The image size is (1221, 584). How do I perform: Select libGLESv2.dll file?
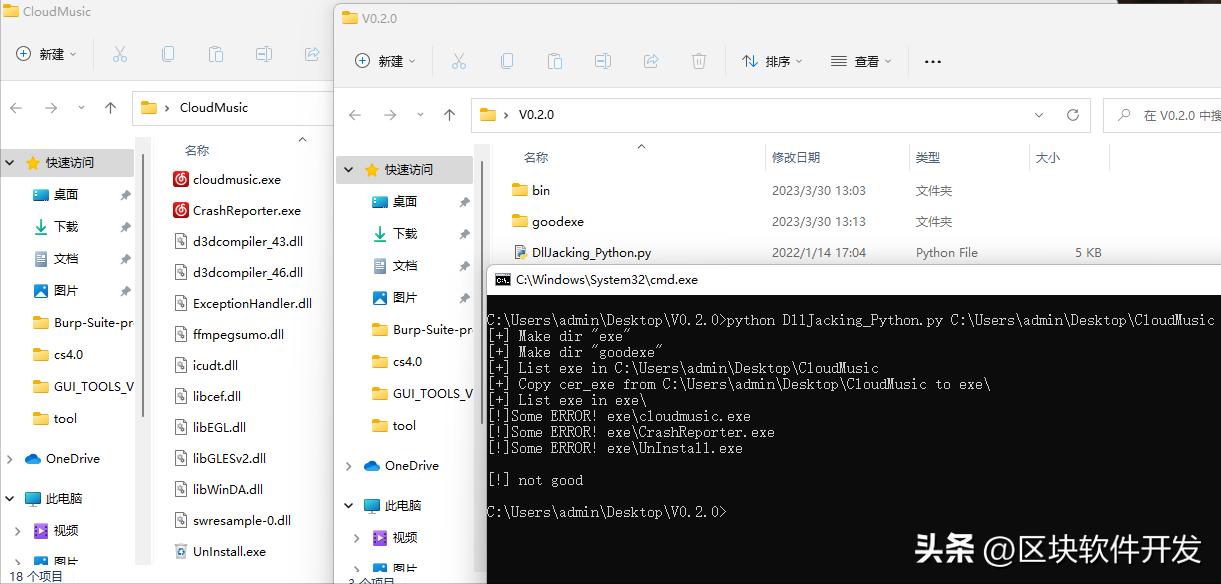220,458
